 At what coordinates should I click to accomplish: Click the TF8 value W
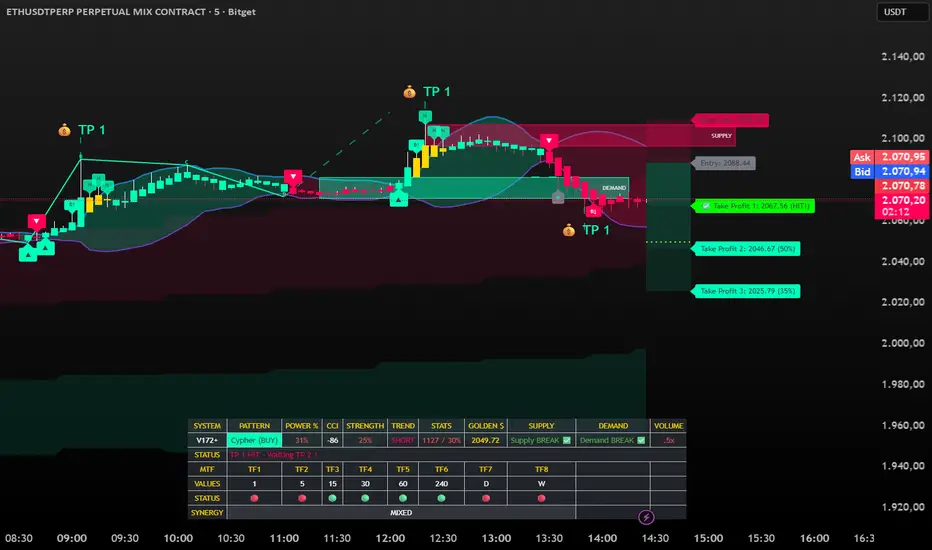[541, 484]
